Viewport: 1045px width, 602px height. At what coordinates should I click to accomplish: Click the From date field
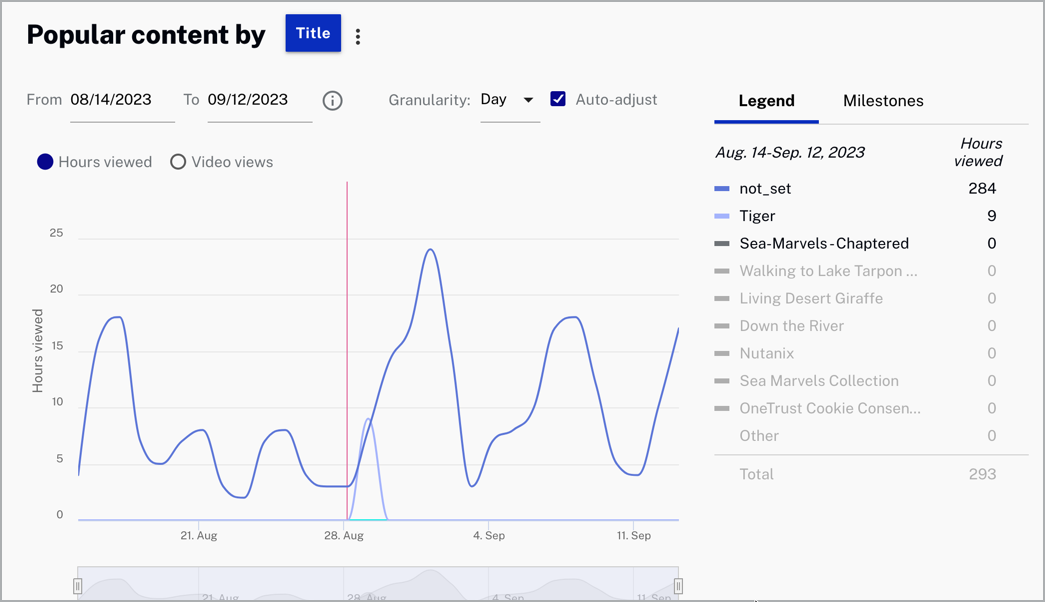(x=121, y=100)
